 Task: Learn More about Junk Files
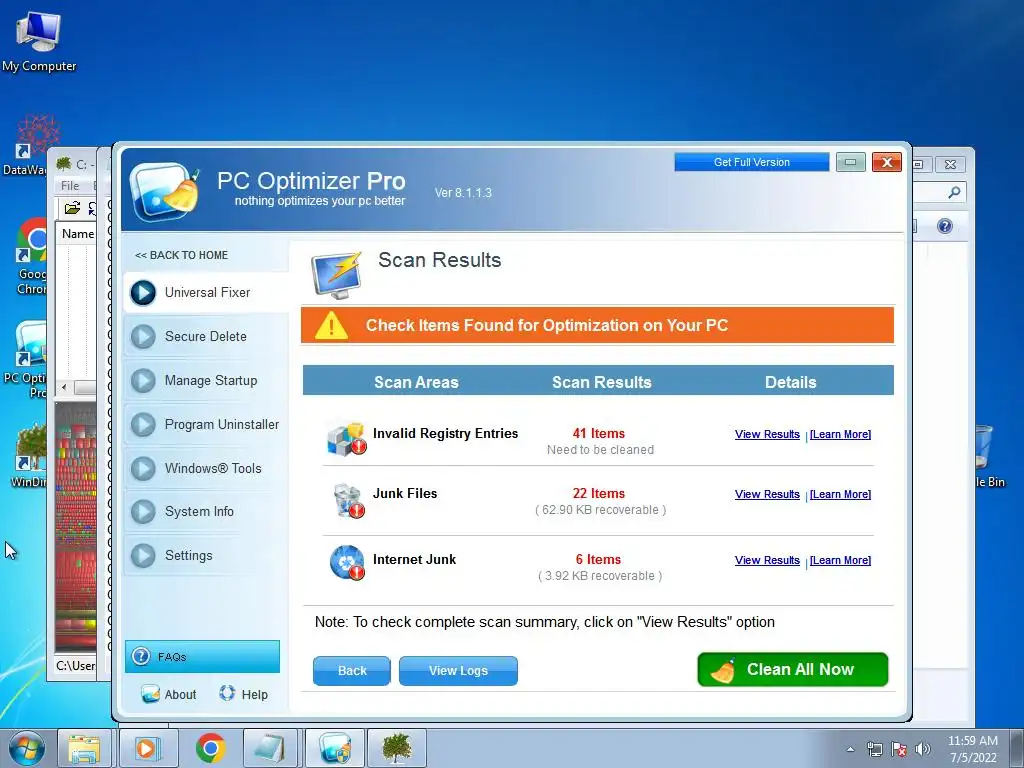point(840,494)
